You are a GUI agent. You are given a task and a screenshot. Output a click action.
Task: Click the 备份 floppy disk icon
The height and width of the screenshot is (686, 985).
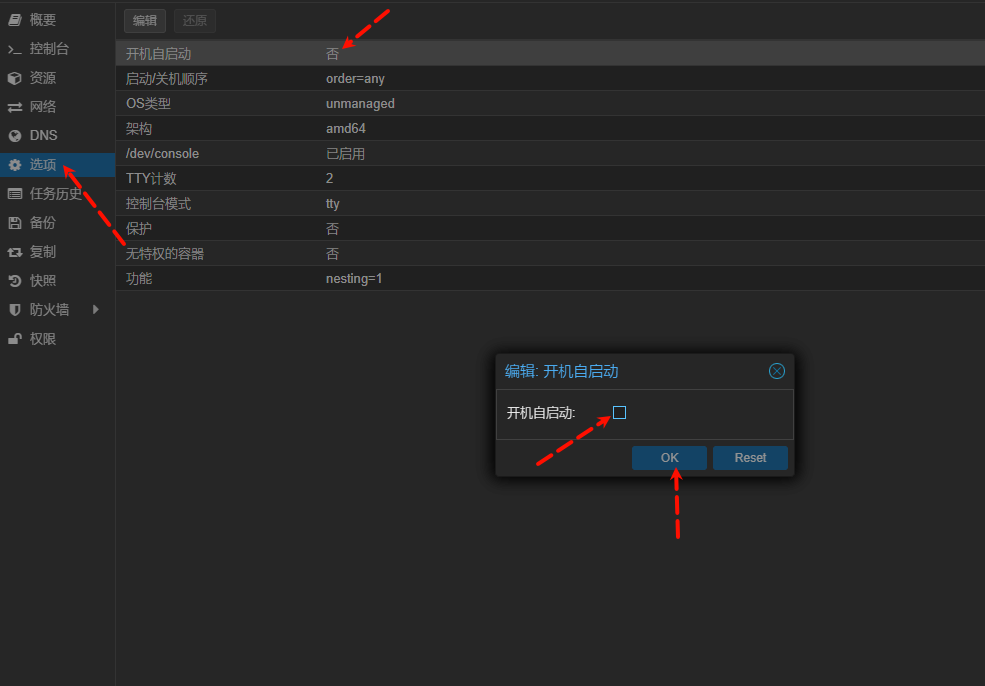tap(15, 223)
